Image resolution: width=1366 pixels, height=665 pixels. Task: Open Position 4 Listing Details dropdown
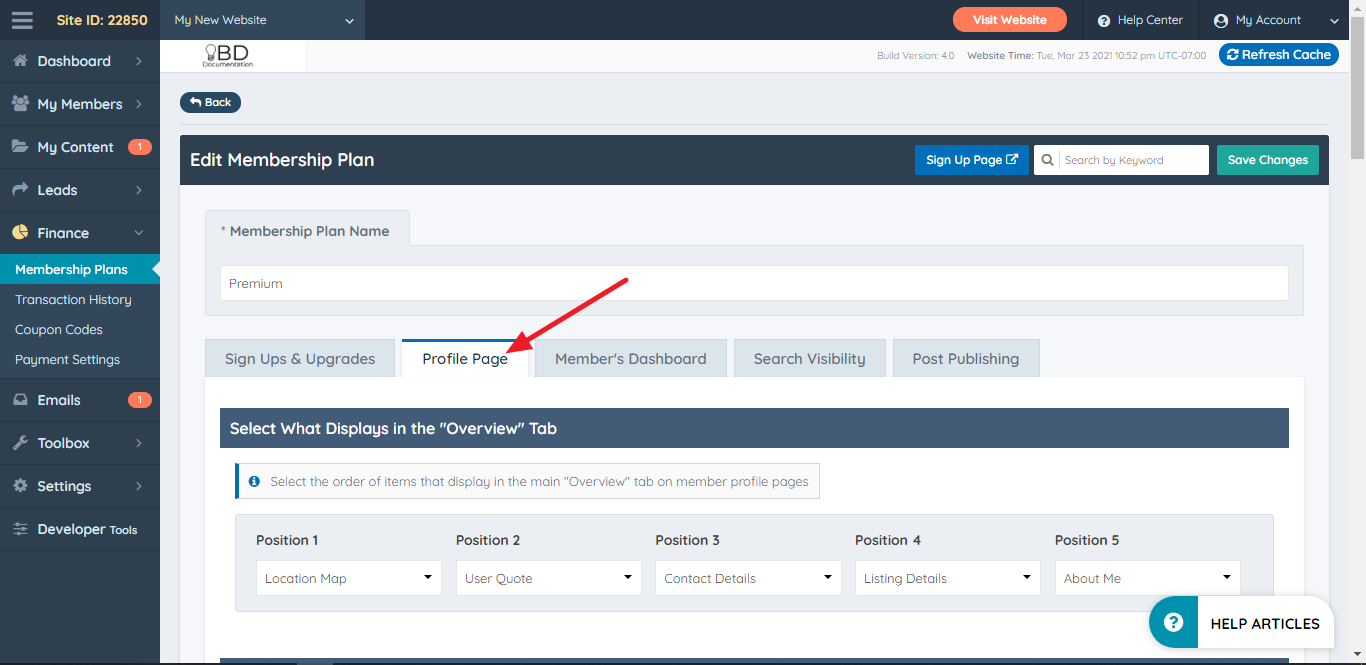click(x=948, y=578)
